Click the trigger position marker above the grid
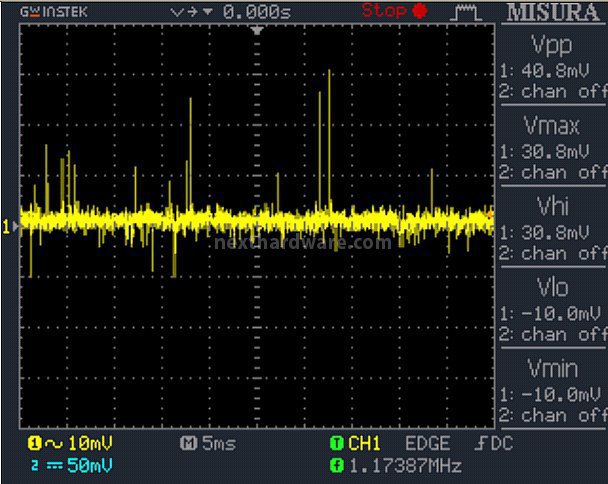This screenshot has width=608, height=484. point(257,30)
